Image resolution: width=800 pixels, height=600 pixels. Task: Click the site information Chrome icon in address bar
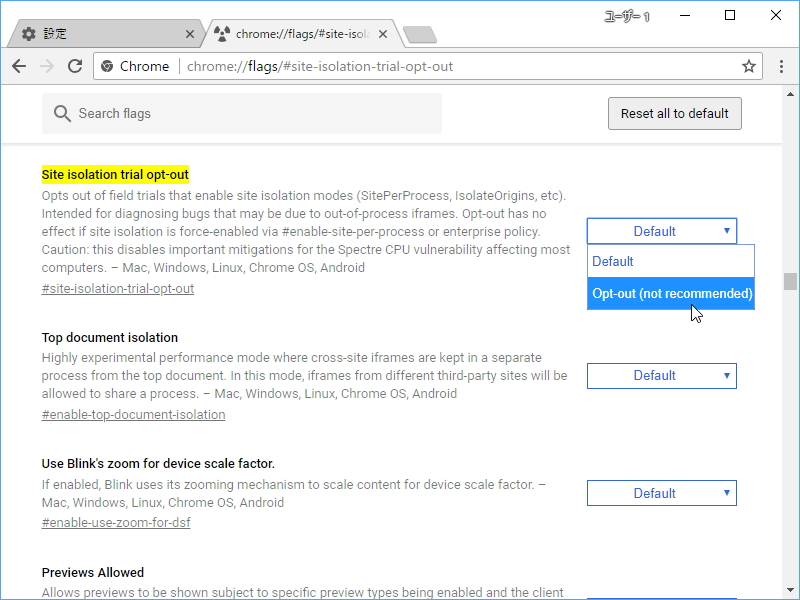pos(109,66)
